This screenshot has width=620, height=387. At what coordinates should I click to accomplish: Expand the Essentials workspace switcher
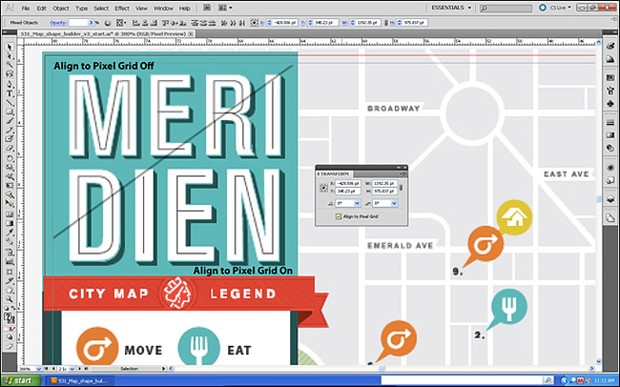tap(451, 8)
